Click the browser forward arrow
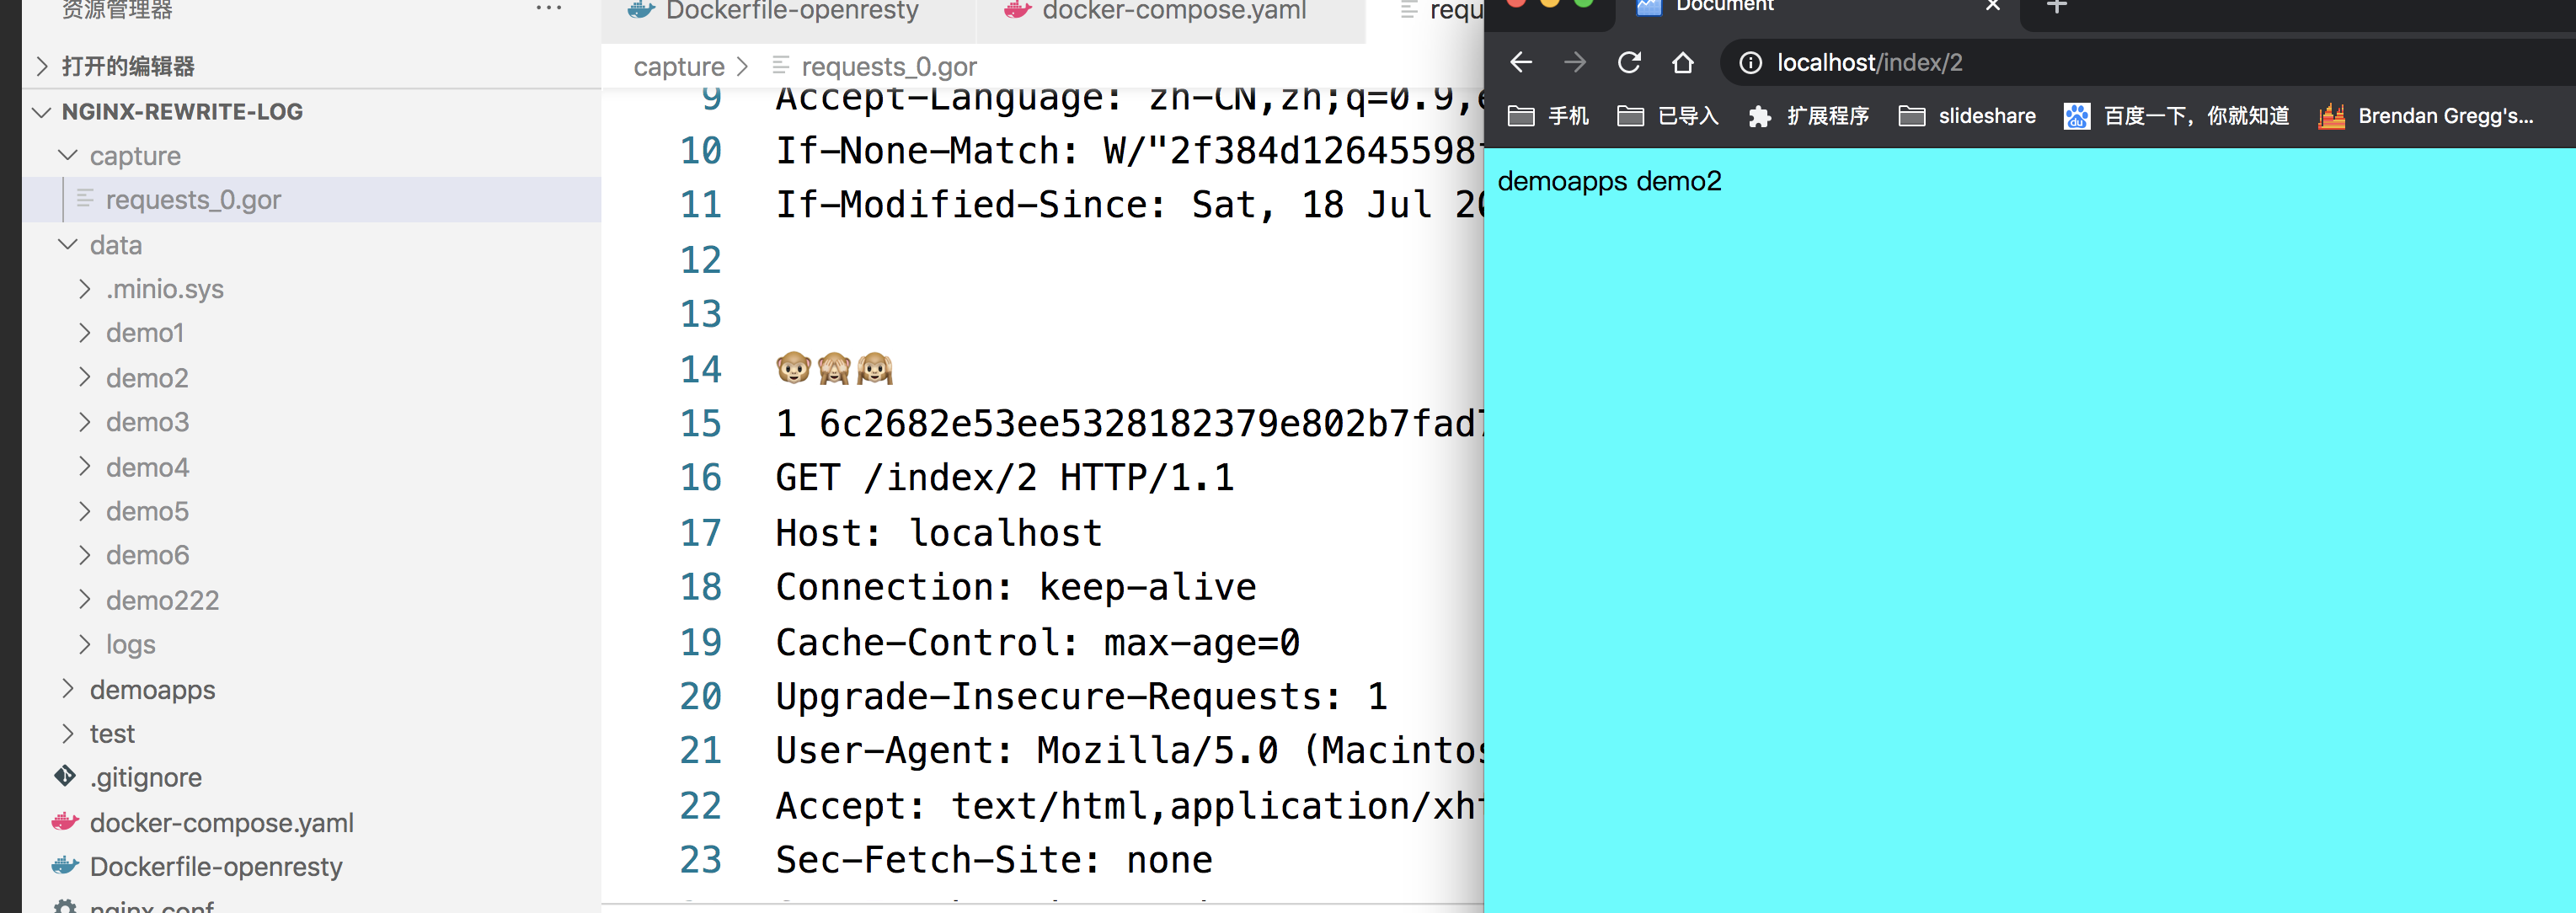 pyautogui.click(x=1575, y=63)
